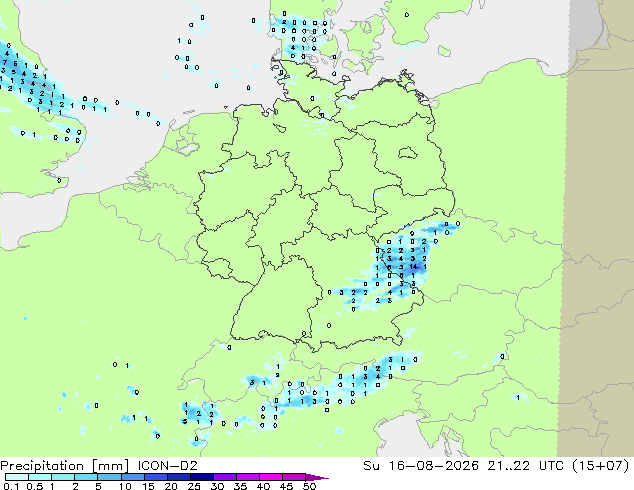
Task: Click the '[mm]' unit label
Action: (x=110, y=466)
